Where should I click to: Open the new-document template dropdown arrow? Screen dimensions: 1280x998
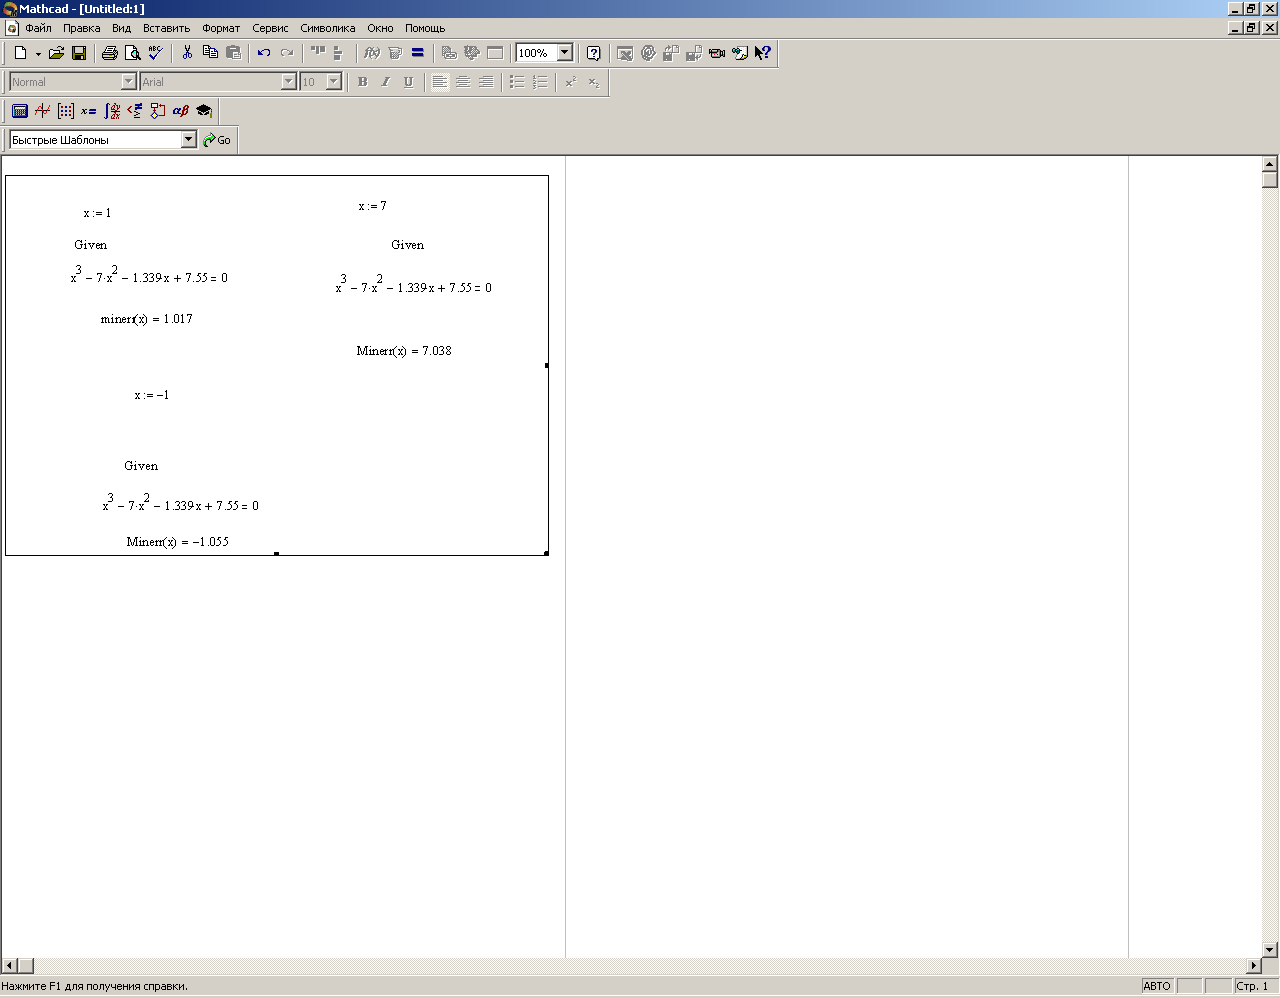tap(38, 53)
